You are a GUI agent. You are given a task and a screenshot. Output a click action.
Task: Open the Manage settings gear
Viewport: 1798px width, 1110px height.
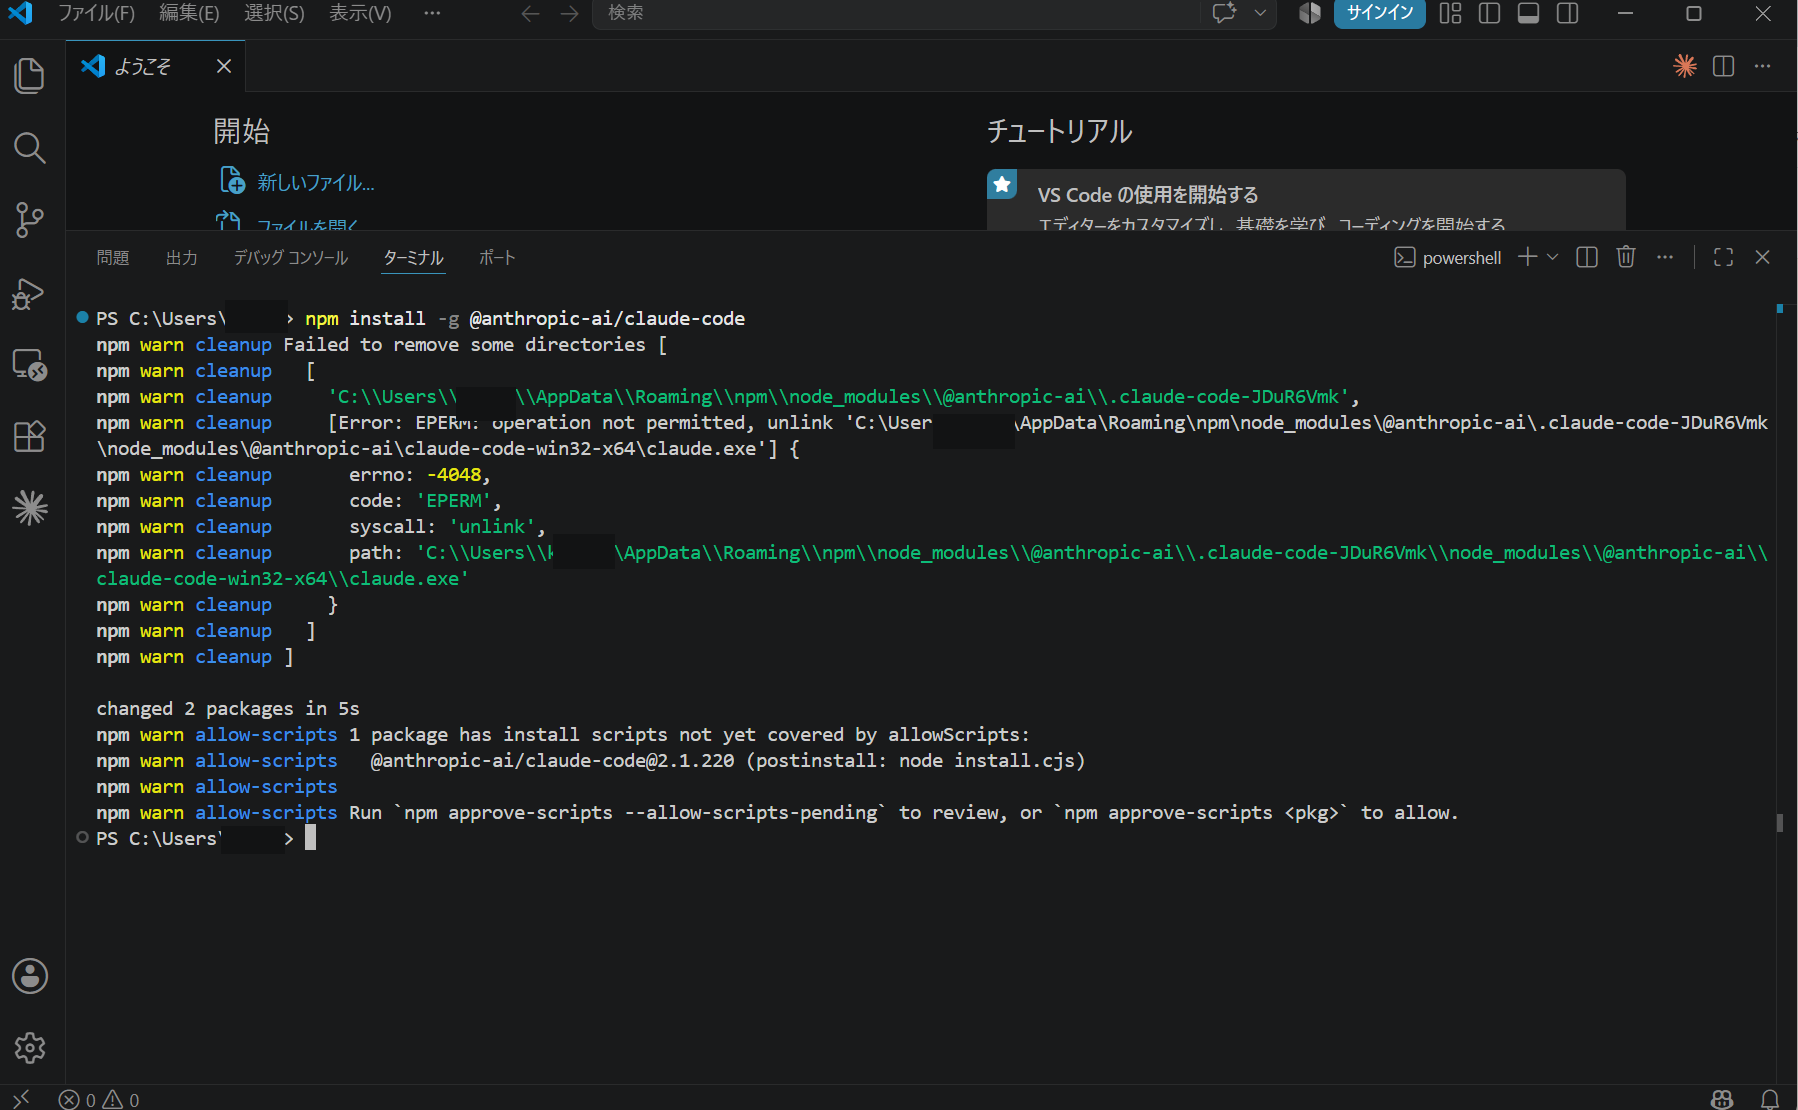tap(30, 1048)
